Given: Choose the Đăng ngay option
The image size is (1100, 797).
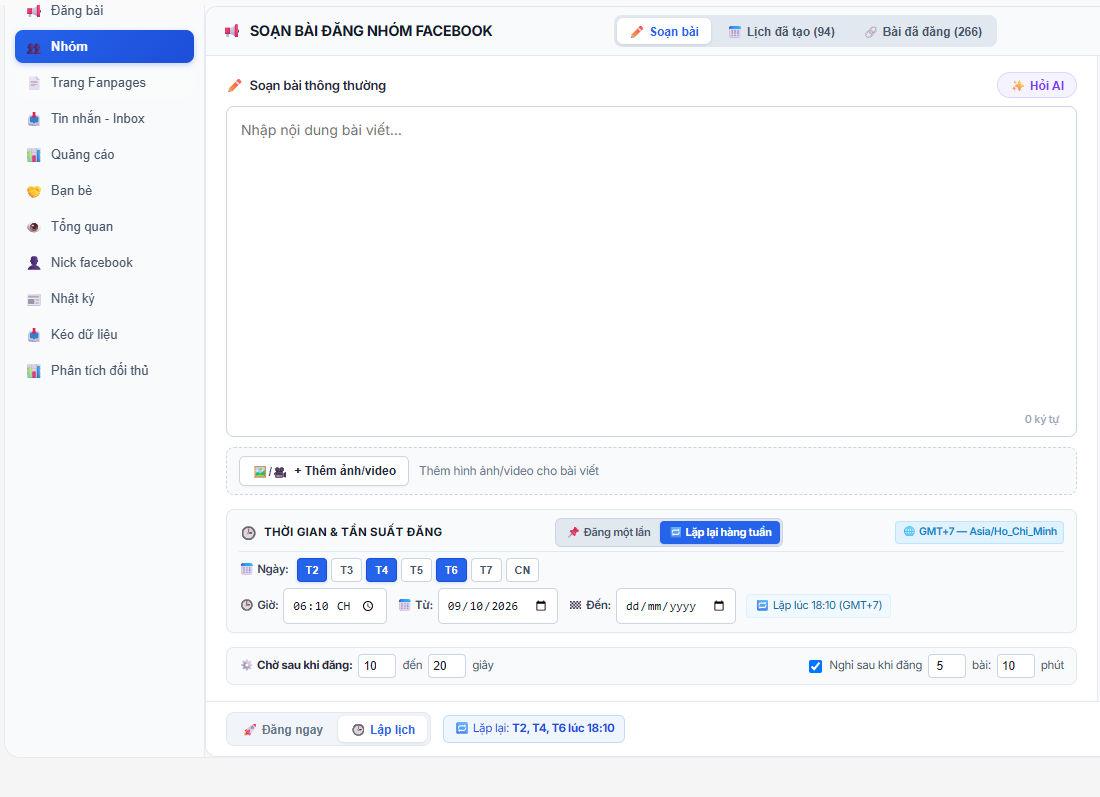Looking at the screenshot, I should (x=283, y=730).
